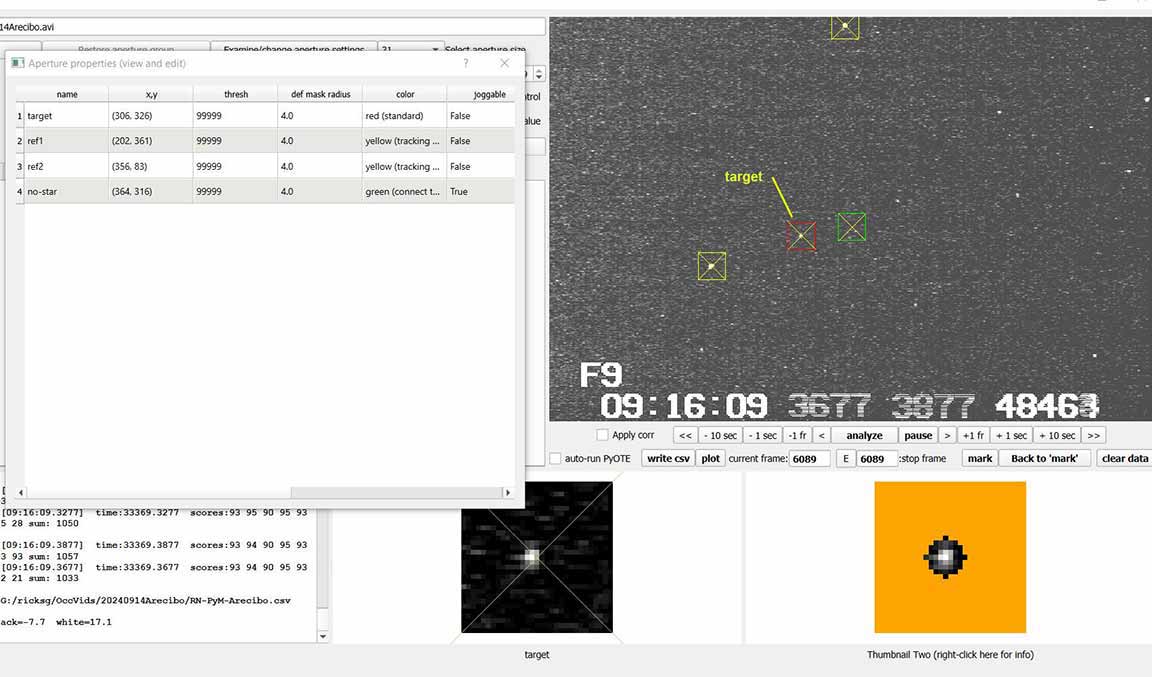The height and width of the screenshot is (677, 1152).
Task: Click Back to 'mark' button
Action: tap(1044, 459)
